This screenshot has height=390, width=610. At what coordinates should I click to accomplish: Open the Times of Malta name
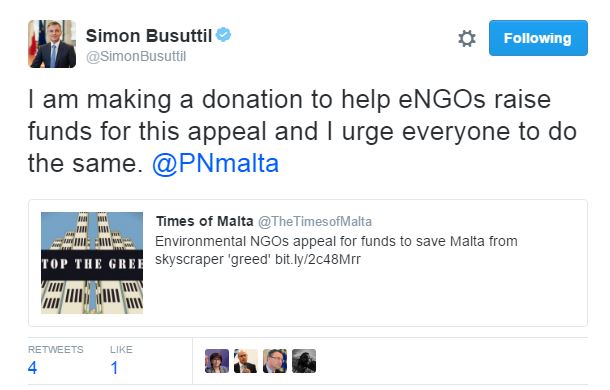pos(205,221)
